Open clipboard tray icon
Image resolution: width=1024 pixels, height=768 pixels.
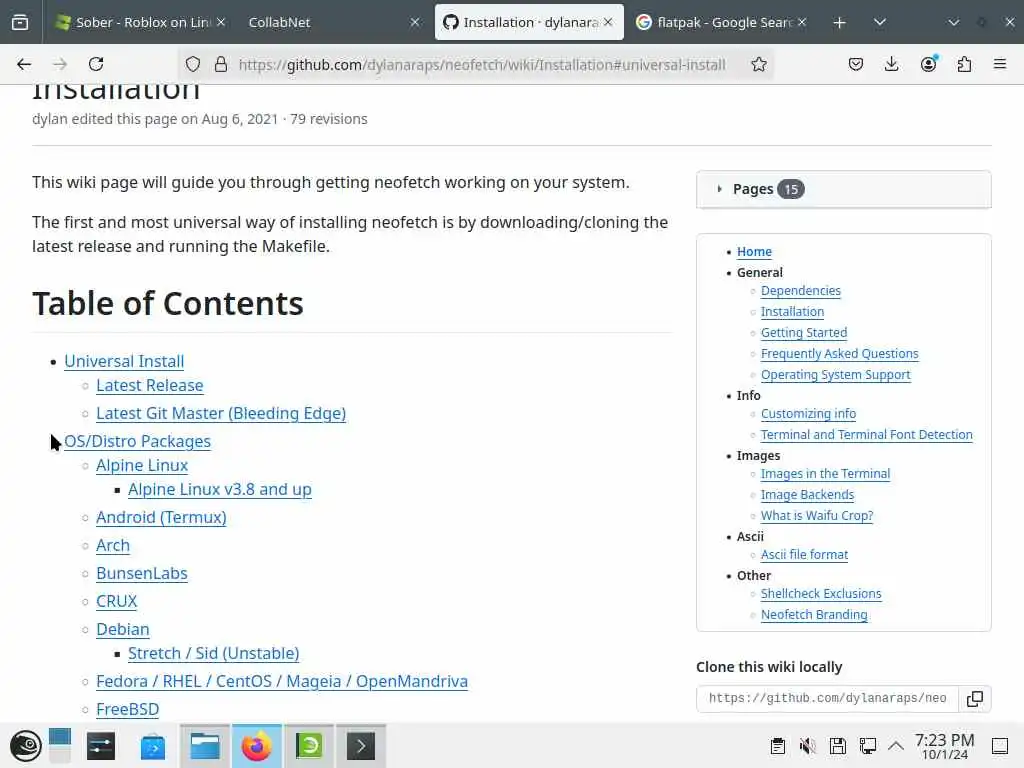tap(777, 746)
